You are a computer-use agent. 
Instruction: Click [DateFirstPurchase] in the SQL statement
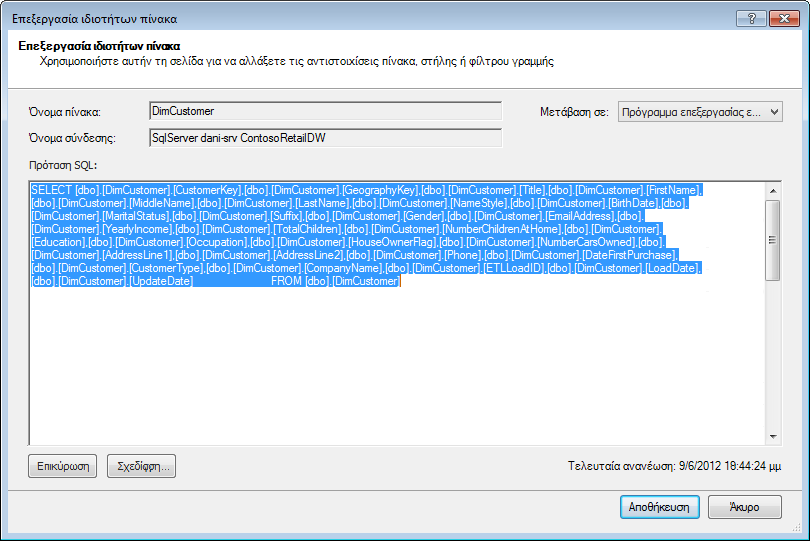tap(629, 255)
